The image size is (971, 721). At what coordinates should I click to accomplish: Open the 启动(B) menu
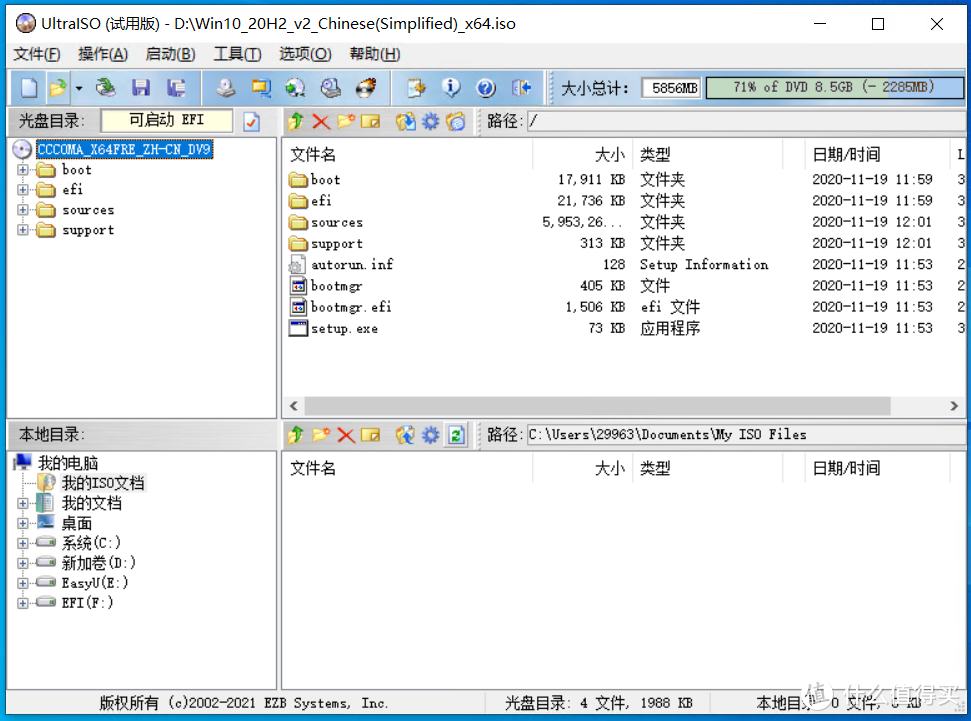(170, 54)
